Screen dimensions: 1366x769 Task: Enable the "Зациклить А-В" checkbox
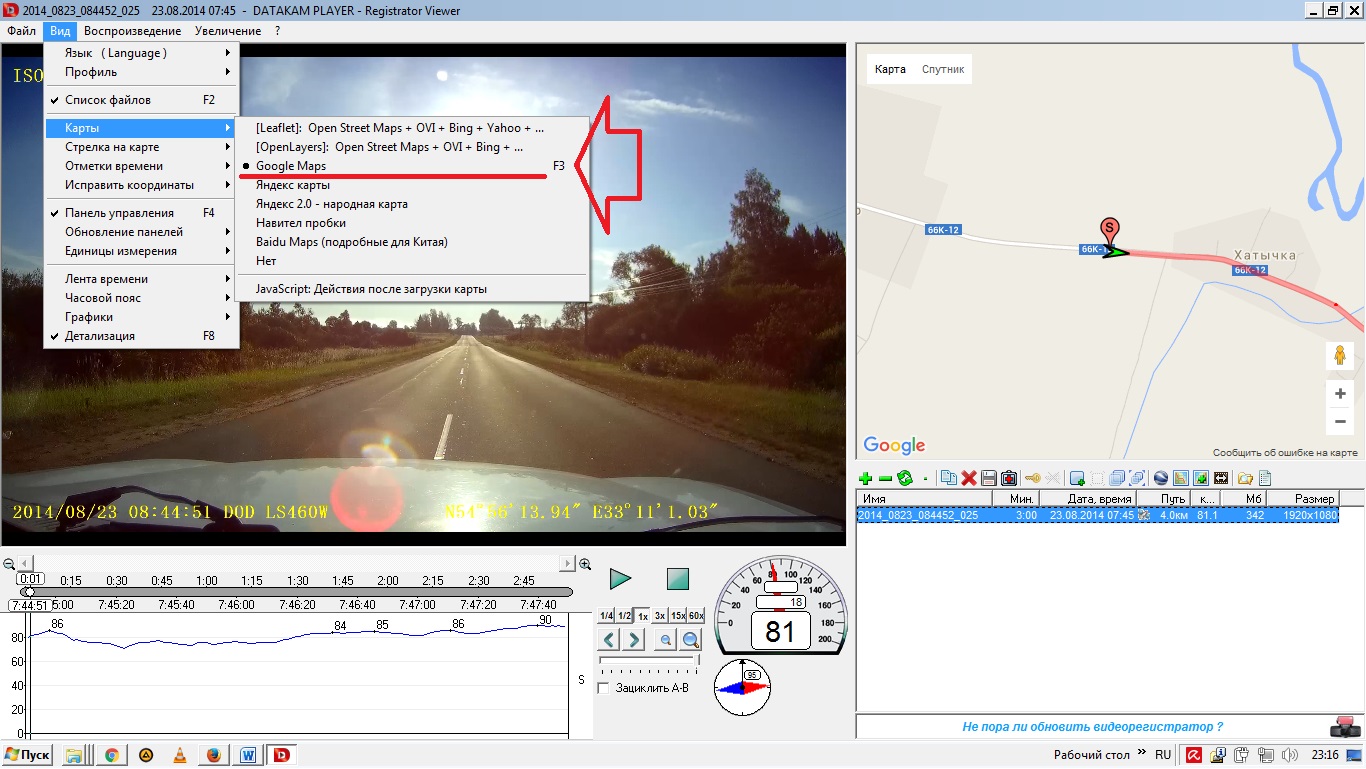603,688
